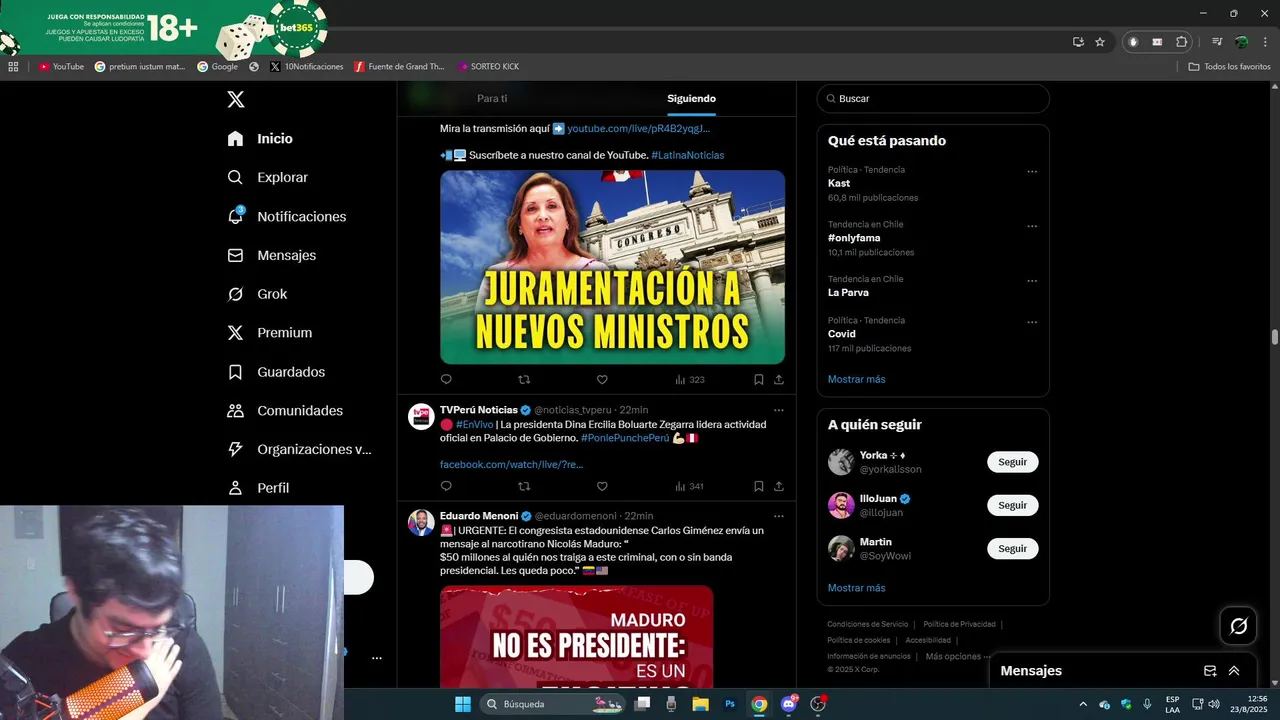Bookmark the TVPerú Noticias post
1280x720 pixels.
pos(758,486)
